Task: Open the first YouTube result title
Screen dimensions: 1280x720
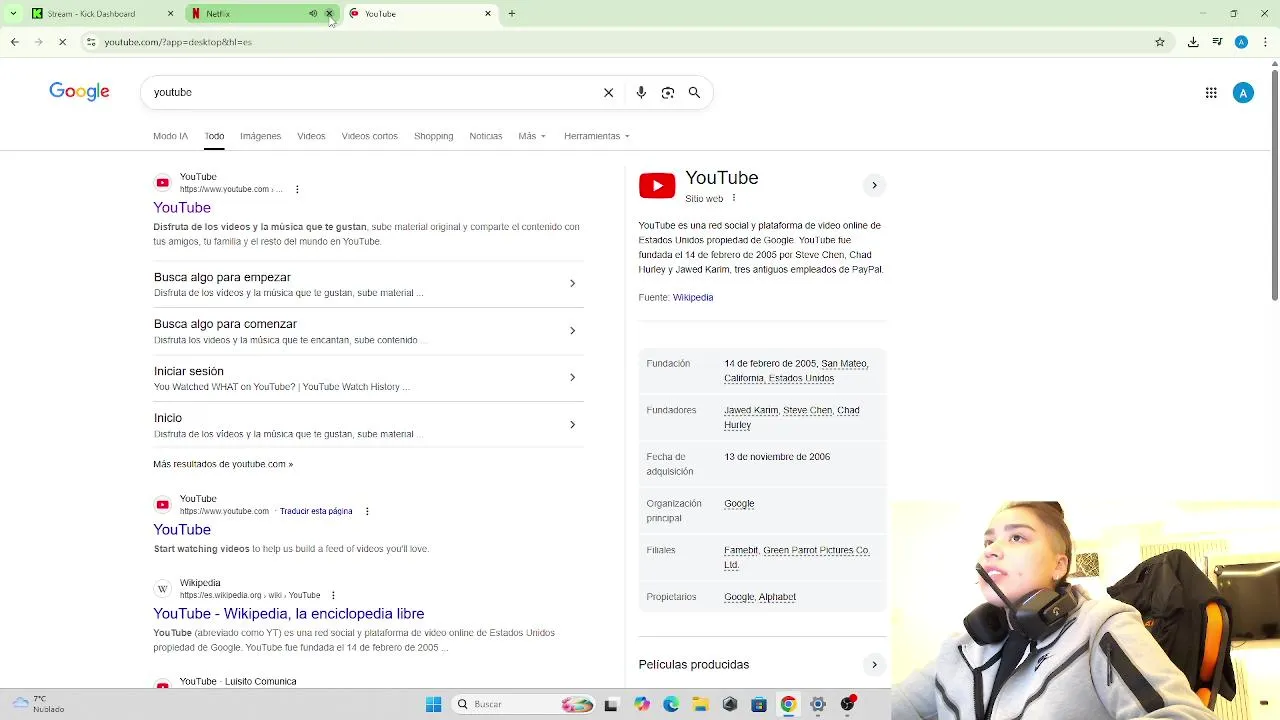Action: click(x=182, y=207)
